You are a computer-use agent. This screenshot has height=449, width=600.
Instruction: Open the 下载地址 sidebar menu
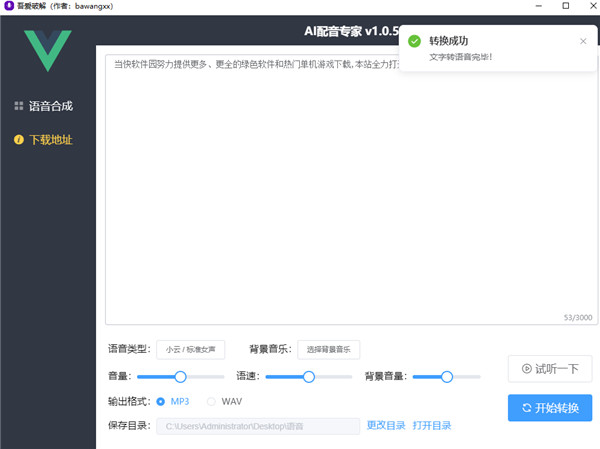click(50, 140)
